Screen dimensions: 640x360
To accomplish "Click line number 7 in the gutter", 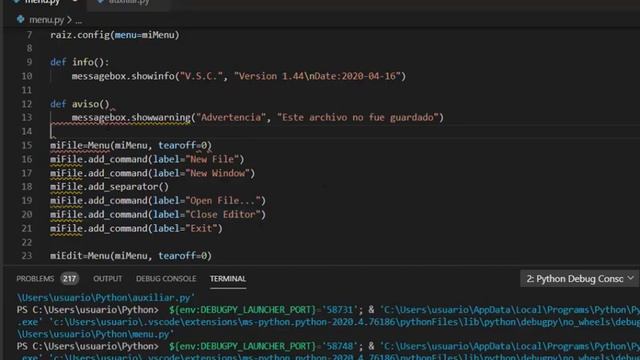I will point(29,35).
